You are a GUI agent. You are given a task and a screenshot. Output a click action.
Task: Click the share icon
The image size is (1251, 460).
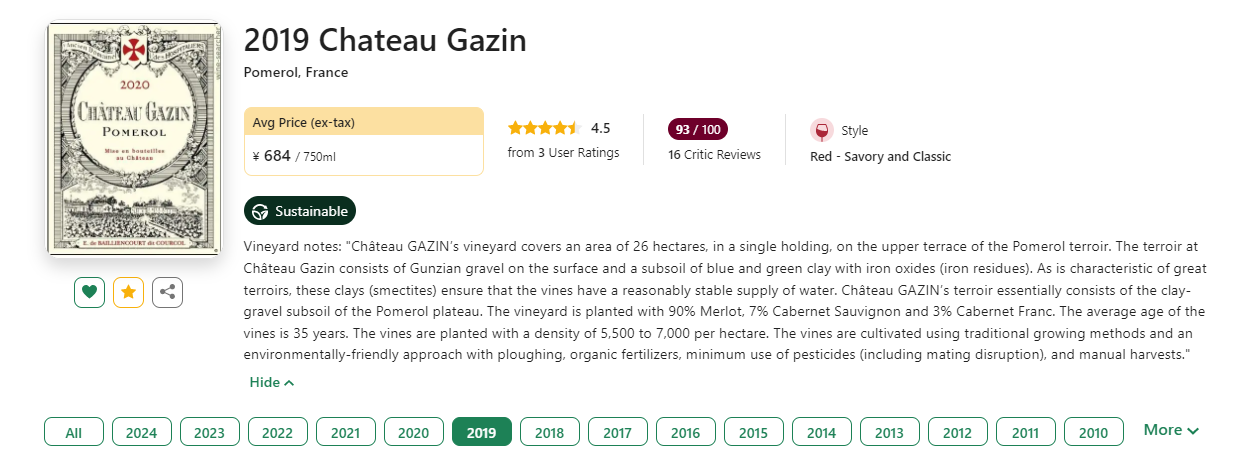pos(167,292)
